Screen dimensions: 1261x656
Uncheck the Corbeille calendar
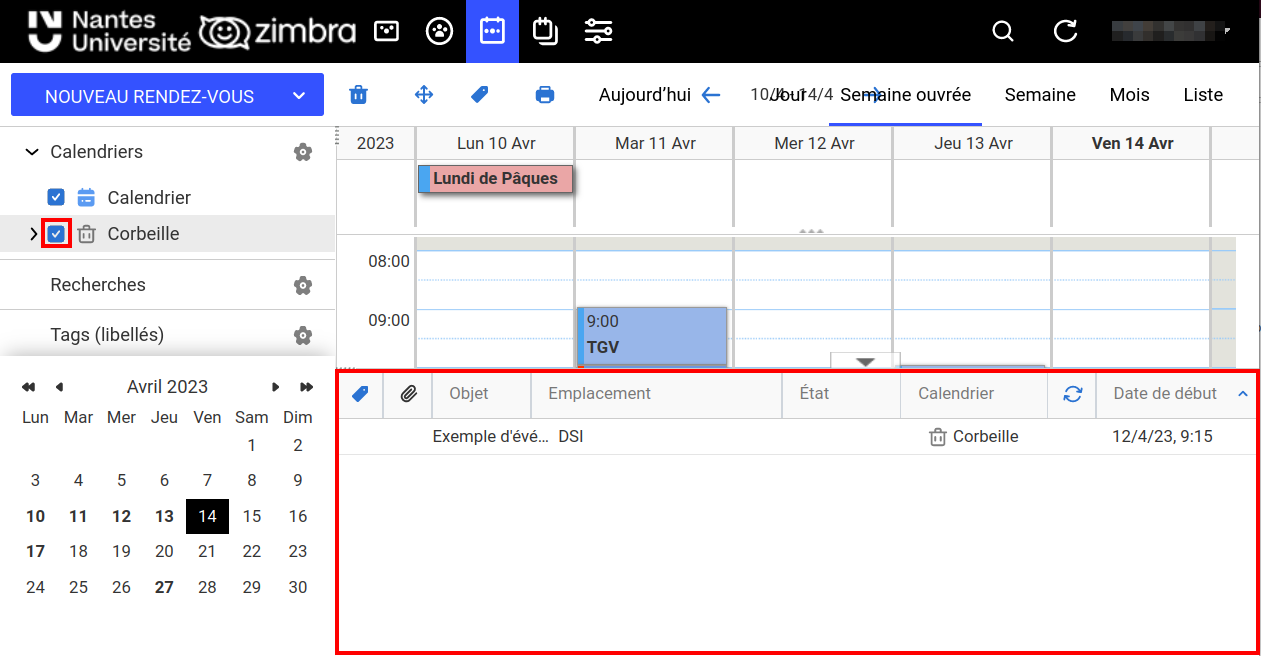click(x=56, y=233)
